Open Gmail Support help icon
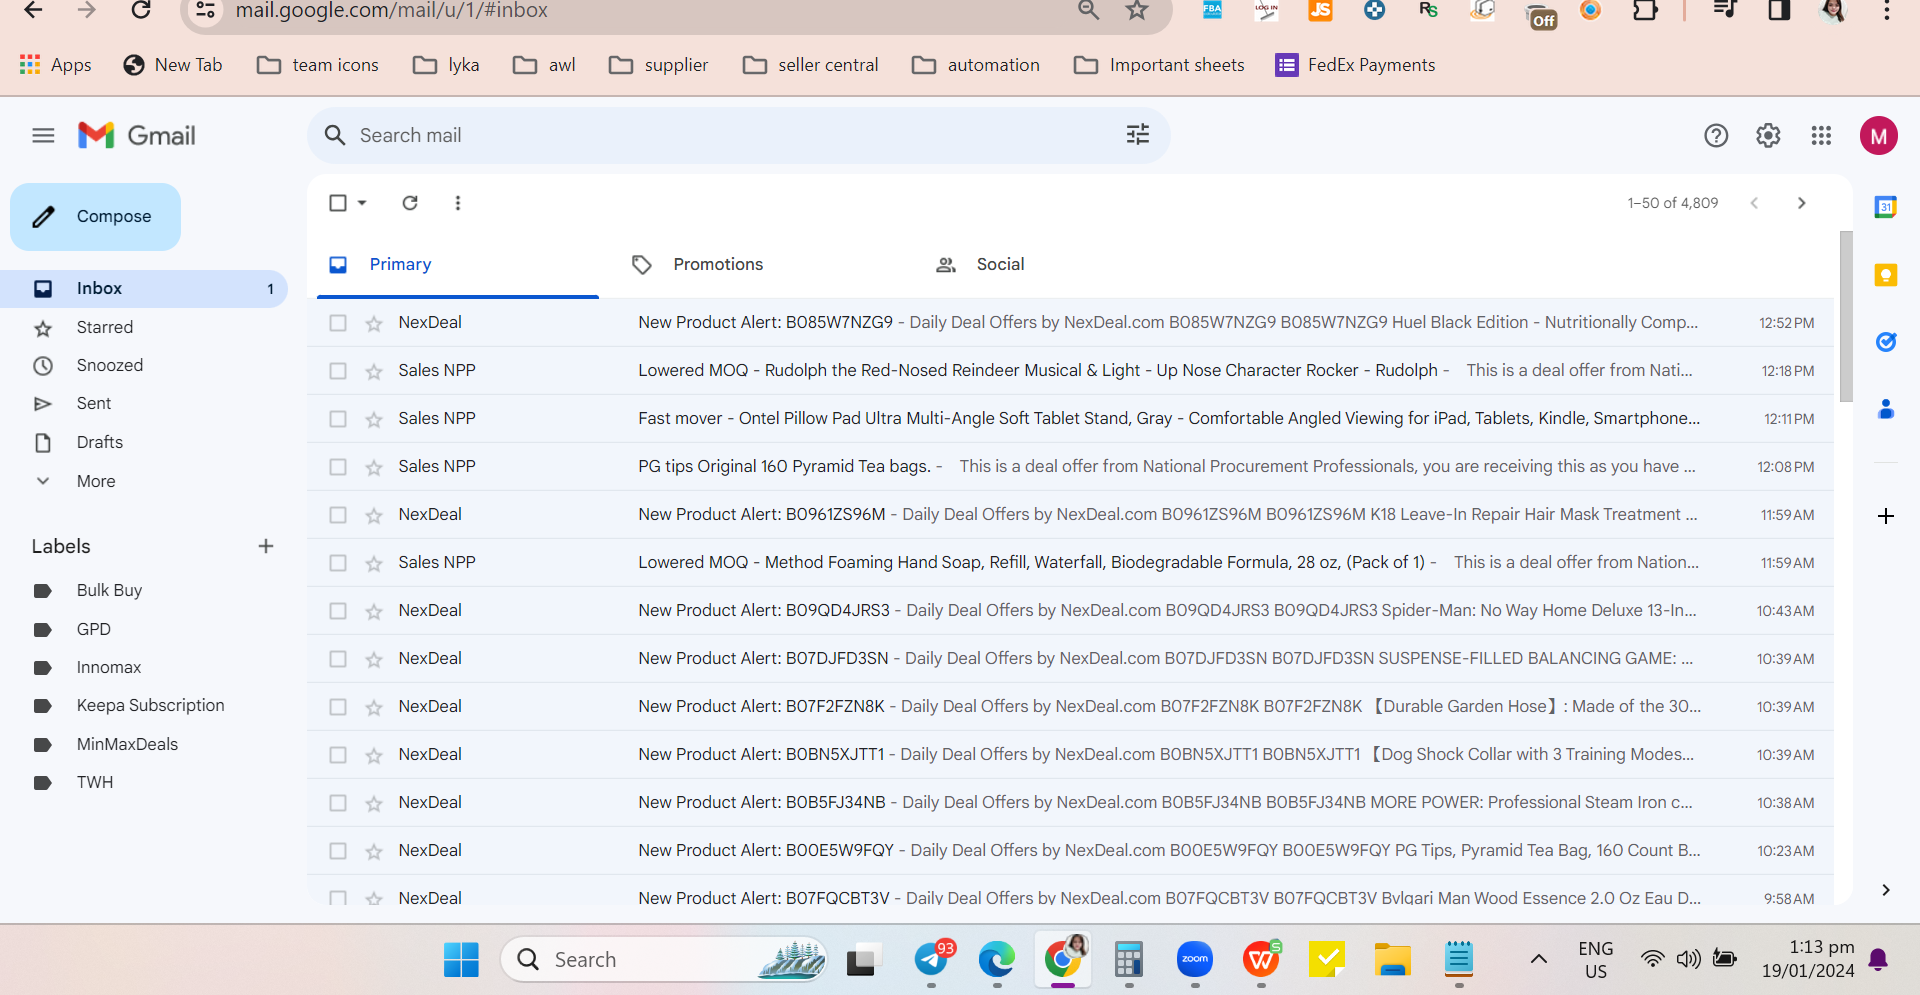1920x995 pixels. [1716, 135]
